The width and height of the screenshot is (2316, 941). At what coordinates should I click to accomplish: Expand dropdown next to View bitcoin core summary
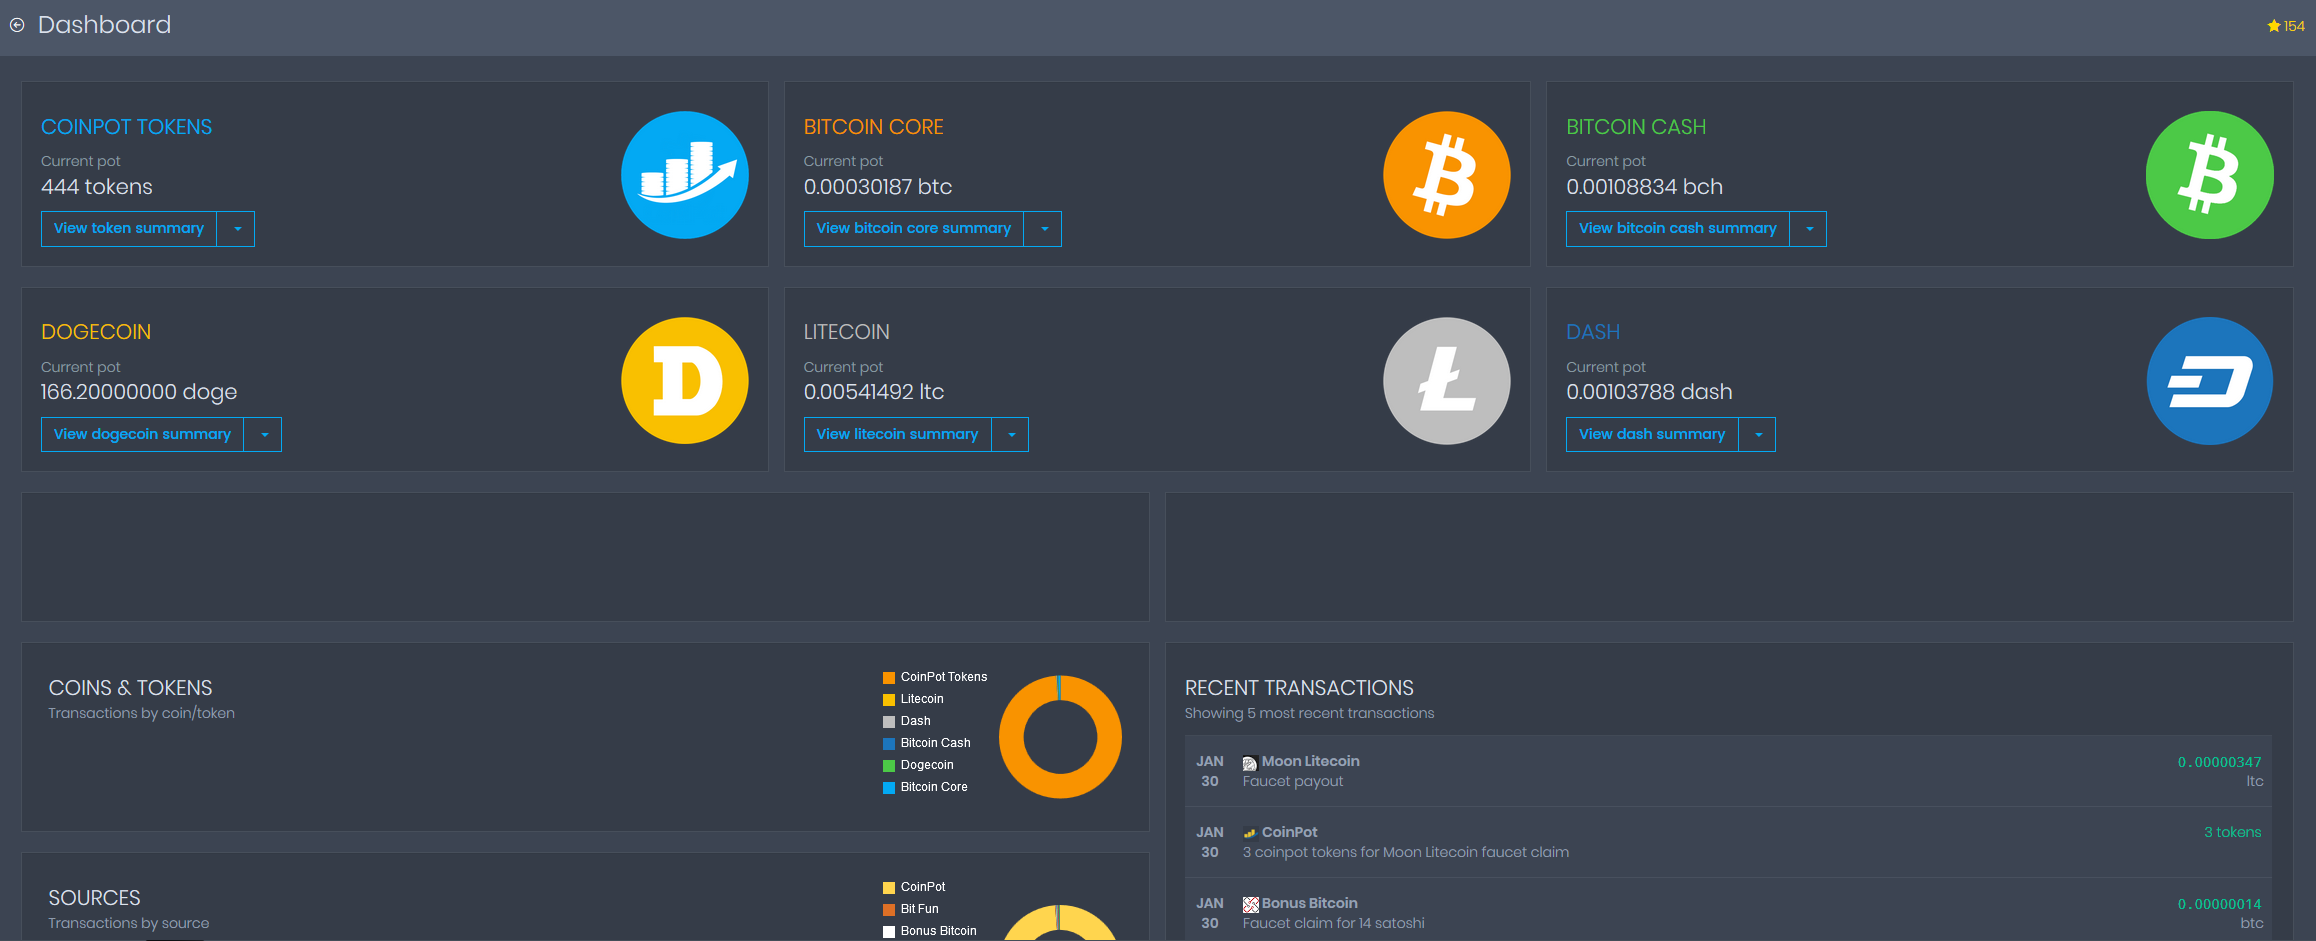tap(1043, 229)
